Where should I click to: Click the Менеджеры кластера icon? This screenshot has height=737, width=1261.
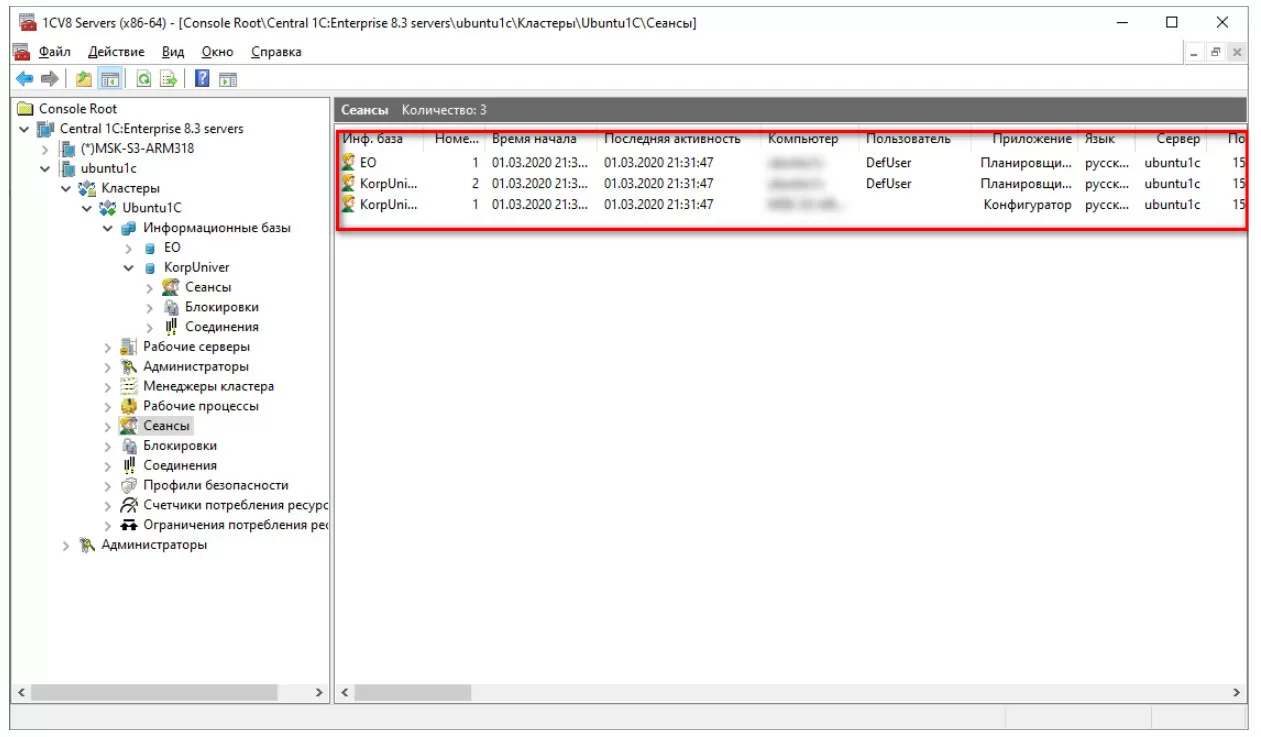coord(129,386)
